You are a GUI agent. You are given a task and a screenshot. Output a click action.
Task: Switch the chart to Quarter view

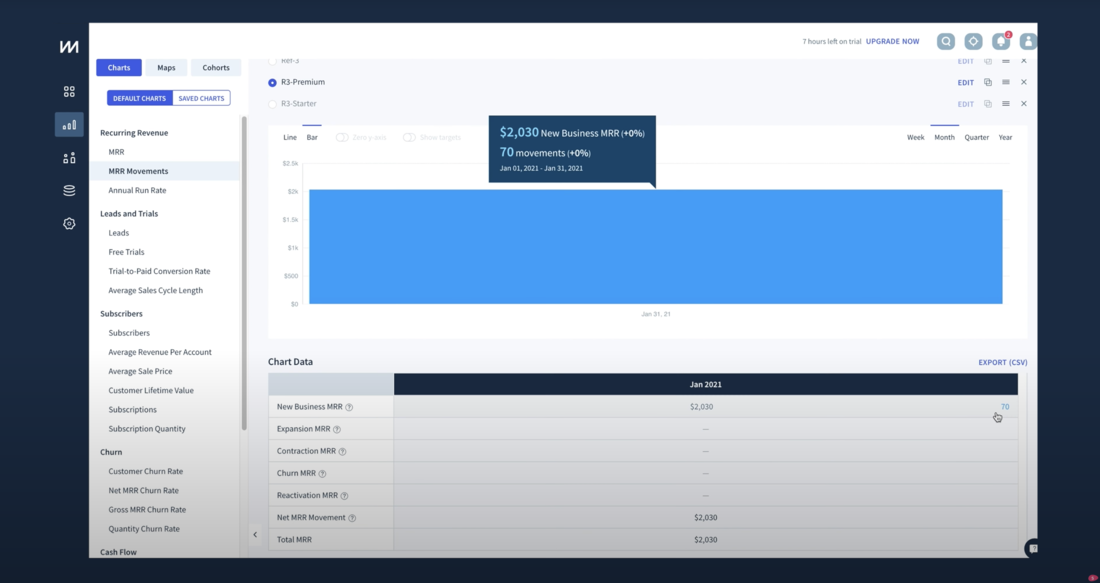(x=976, y=137)
